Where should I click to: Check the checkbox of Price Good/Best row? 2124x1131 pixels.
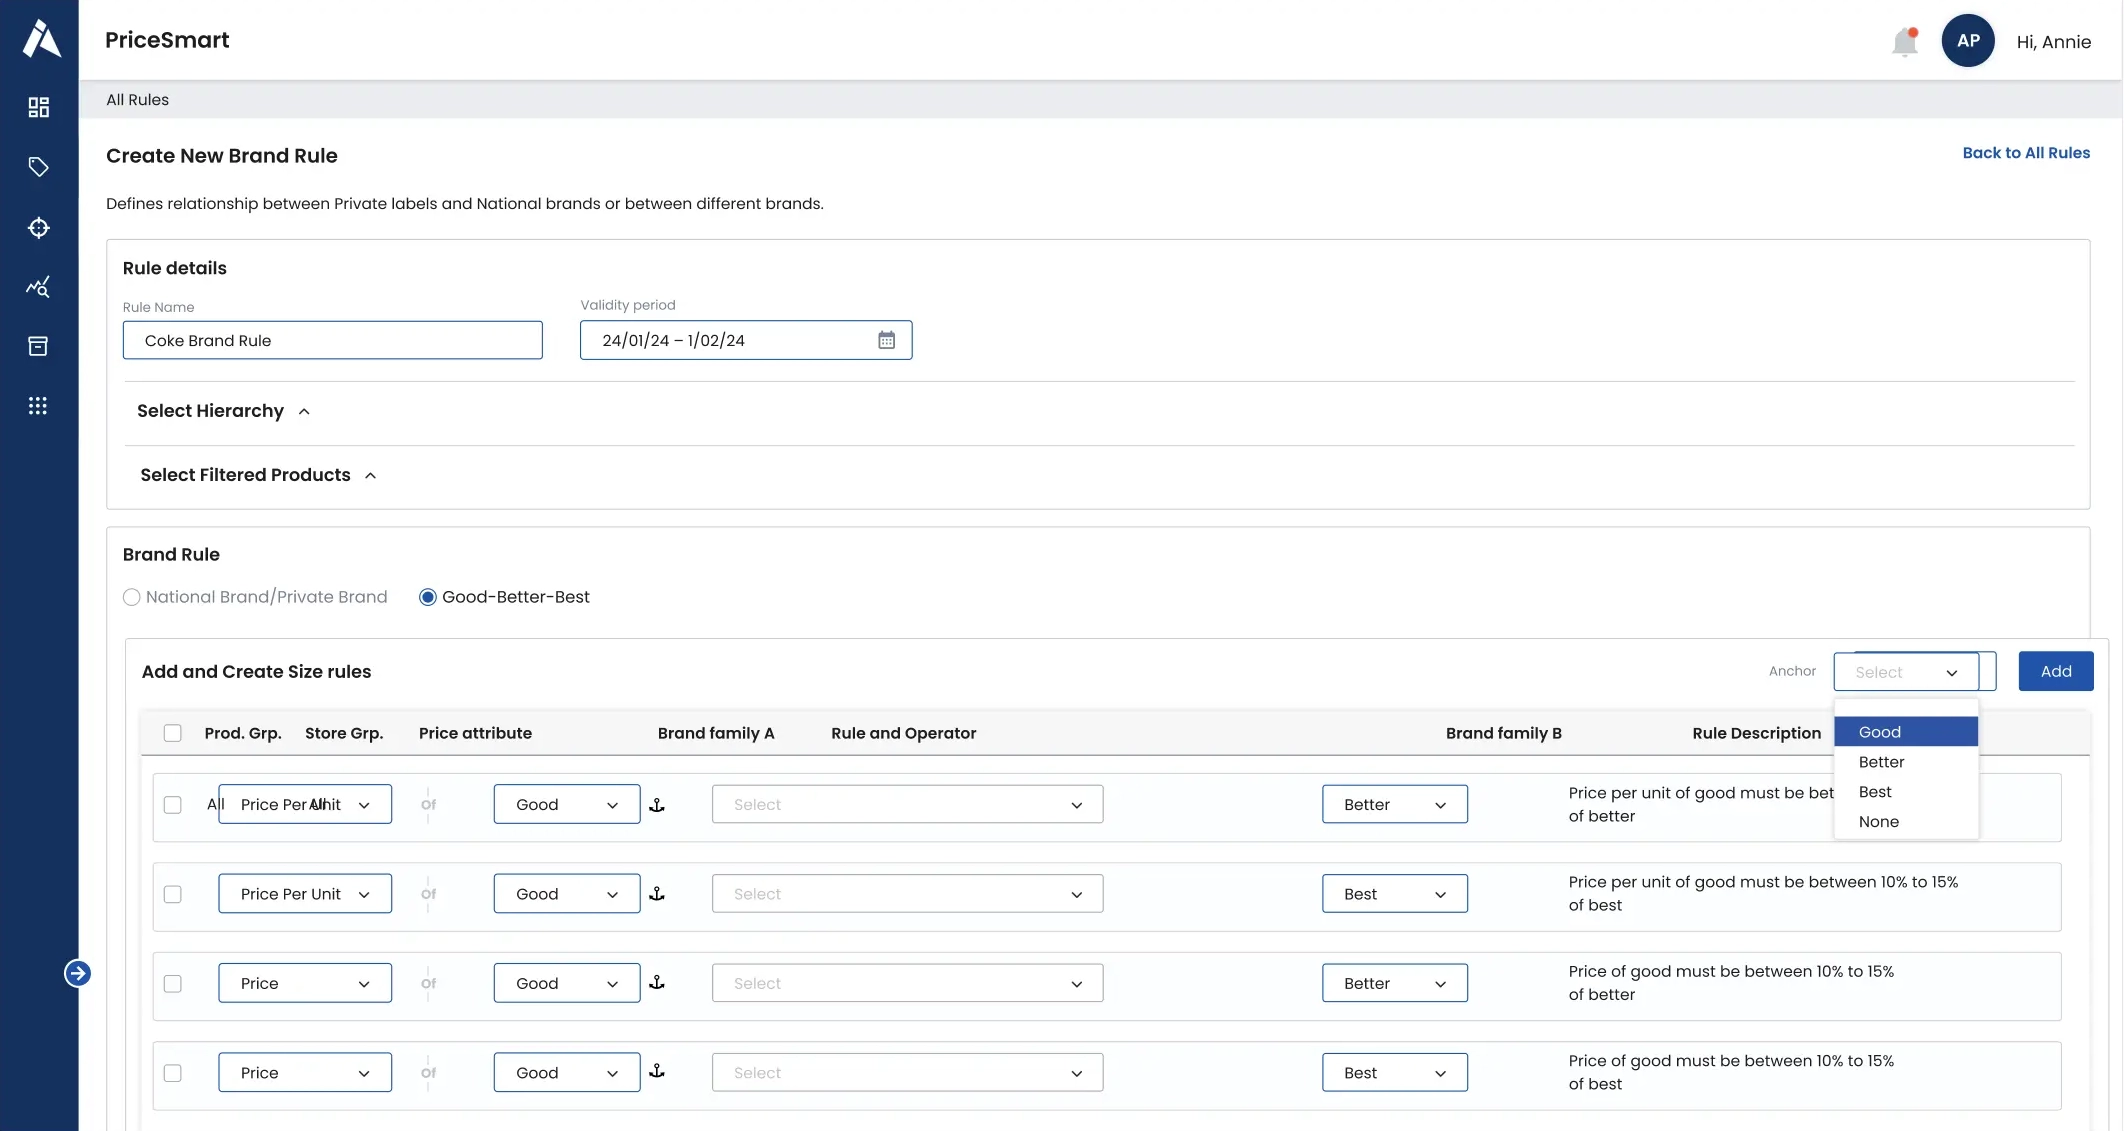pos(172,1073)
